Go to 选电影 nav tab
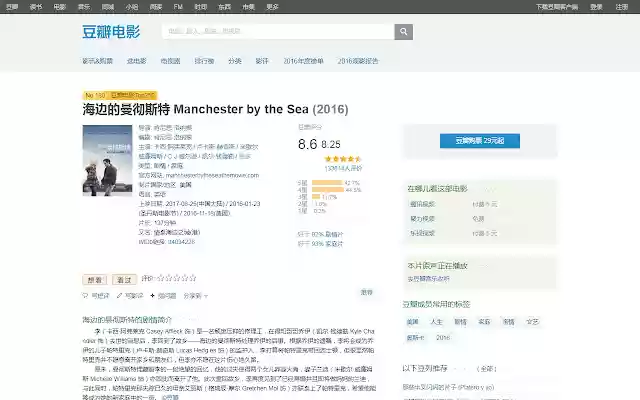This screenshot has width=640, height=400. pyautogui.click(x=136, y=61)
